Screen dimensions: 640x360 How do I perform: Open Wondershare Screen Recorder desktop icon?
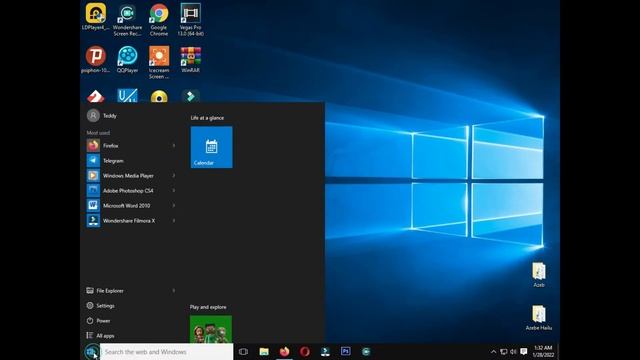[x=127, y=20]
